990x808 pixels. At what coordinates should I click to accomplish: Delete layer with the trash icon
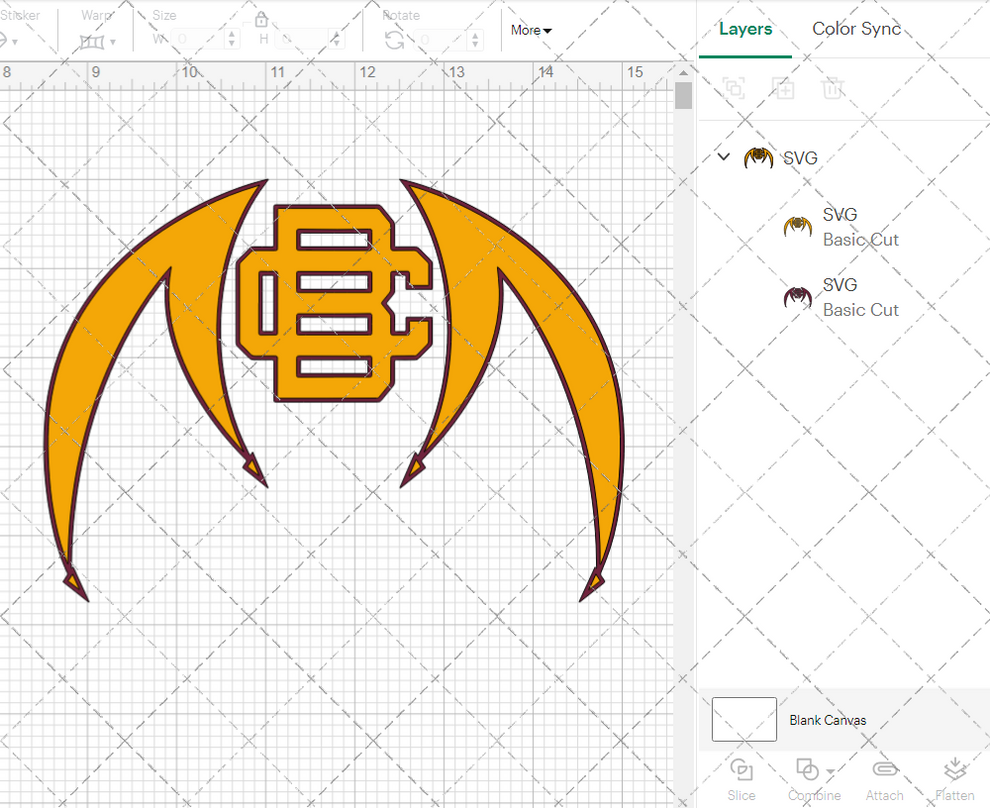pyautogui.click(x=833, y=88)
